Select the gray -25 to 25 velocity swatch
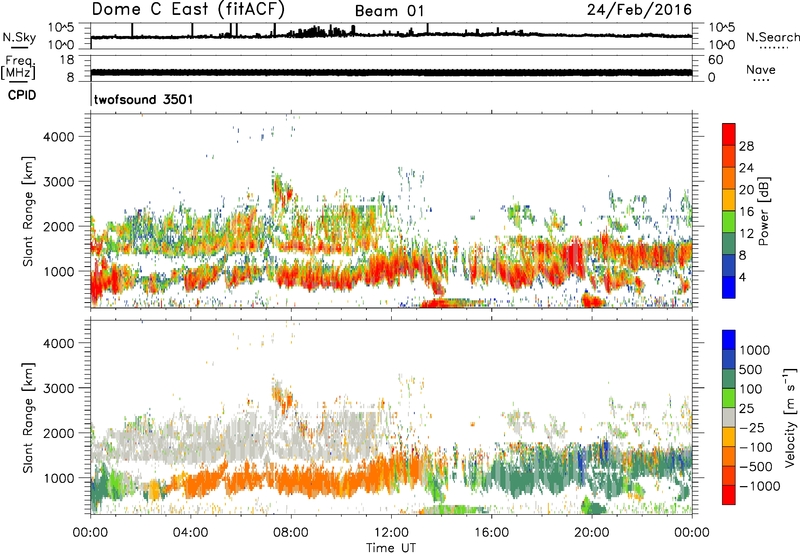 point(729,418)
